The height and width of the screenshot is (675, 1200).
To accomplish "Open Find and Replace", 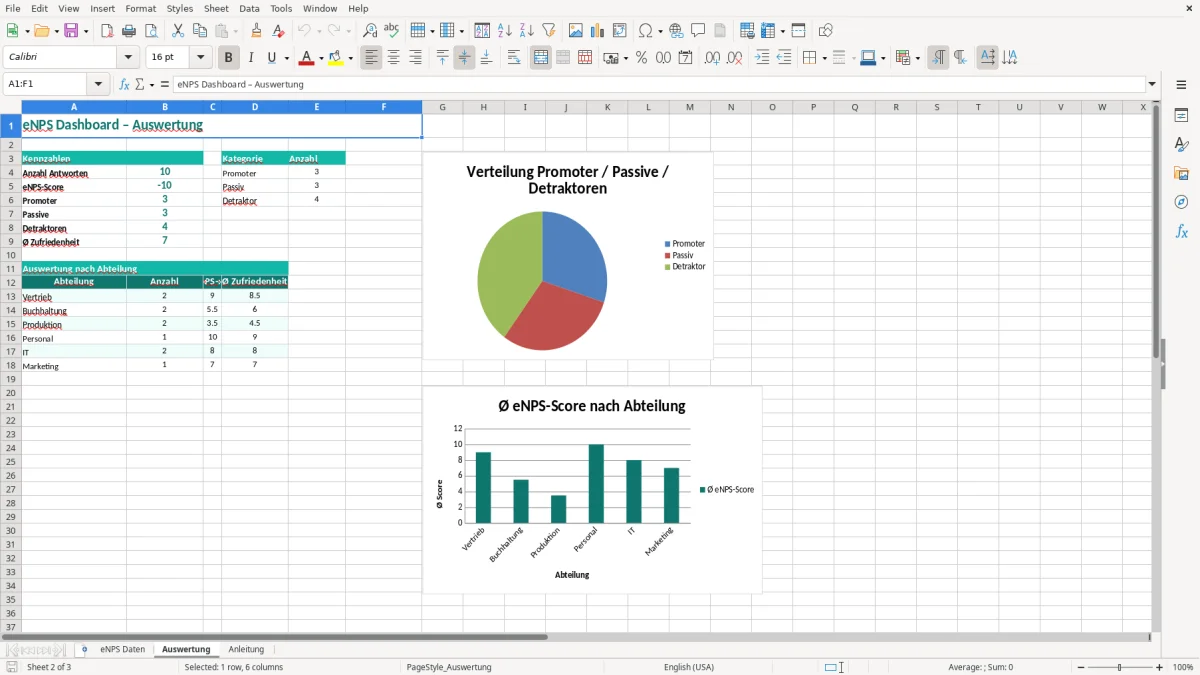I will point(370,31).
